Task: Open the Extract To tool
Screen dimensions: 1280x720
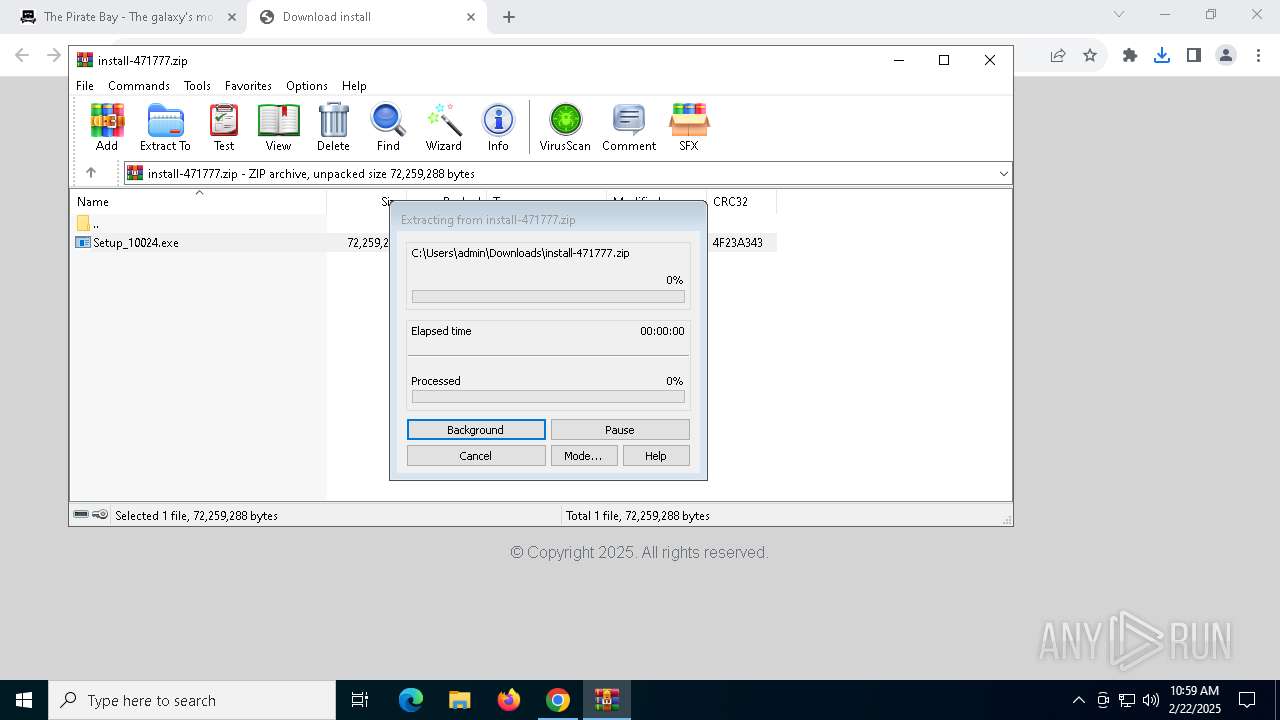Action: coord(165,127)
